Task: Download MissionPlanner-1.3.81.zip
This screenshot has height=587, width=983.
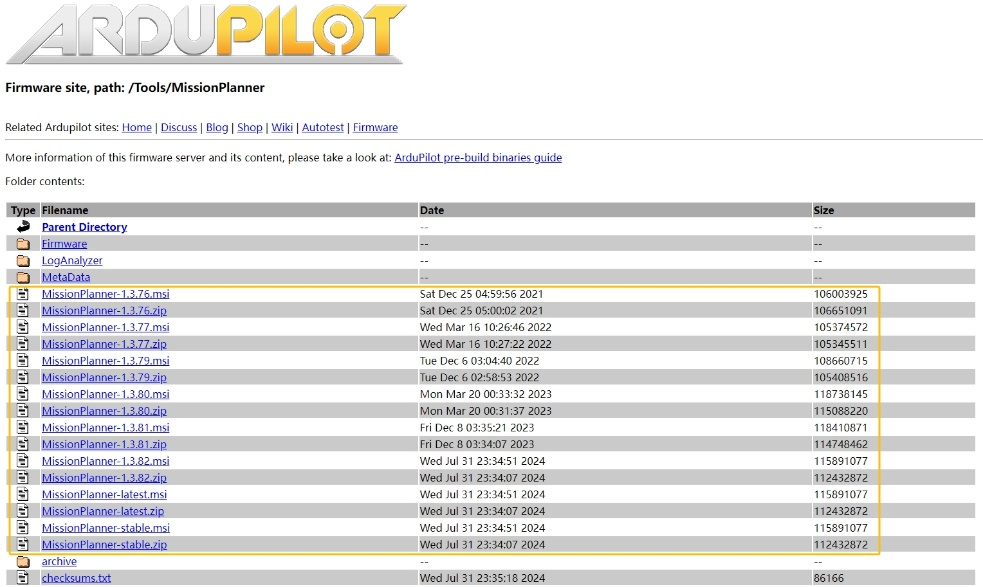Action: [104, 444]
